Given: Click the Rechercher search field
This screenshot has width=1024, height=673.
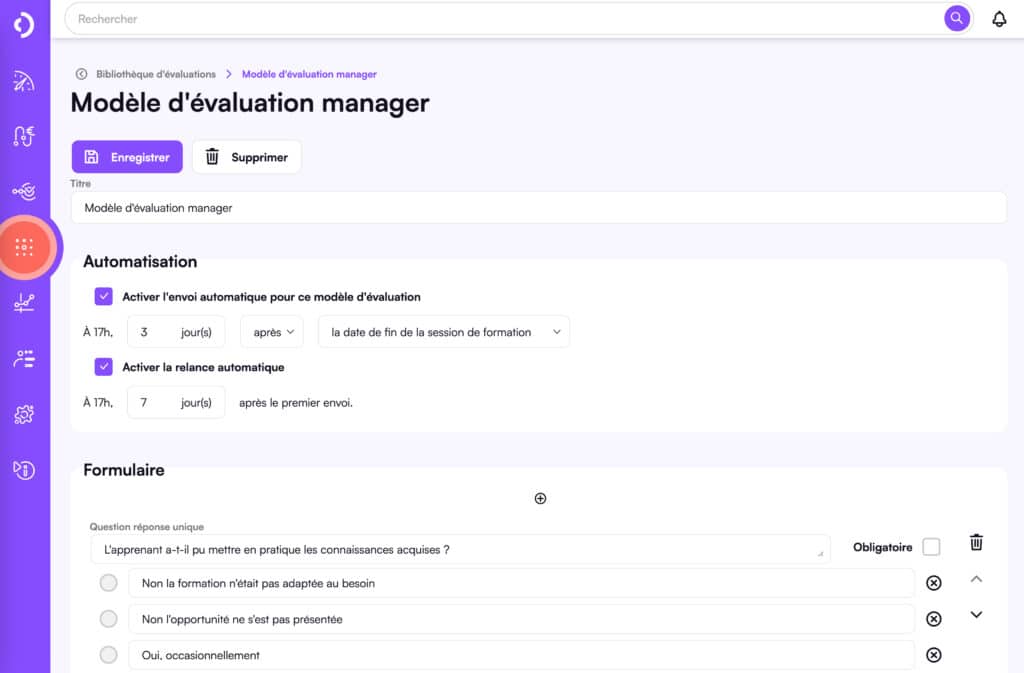Looking at the screenshot, I should click(x=506, y=19).
